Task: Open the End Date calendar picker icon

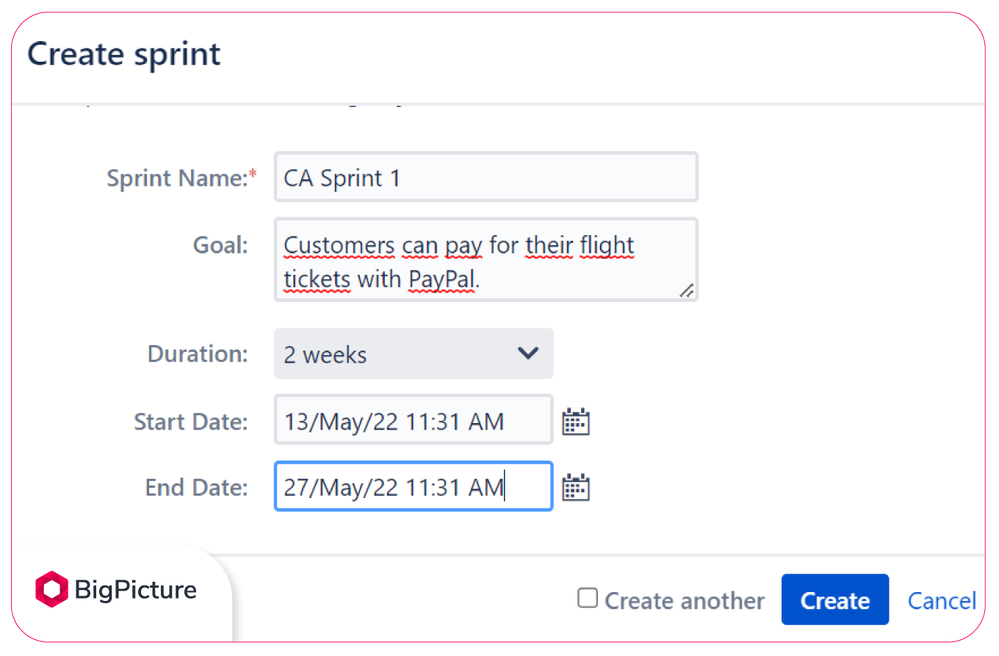Action: pyautogui.click(x=576, y=486)
